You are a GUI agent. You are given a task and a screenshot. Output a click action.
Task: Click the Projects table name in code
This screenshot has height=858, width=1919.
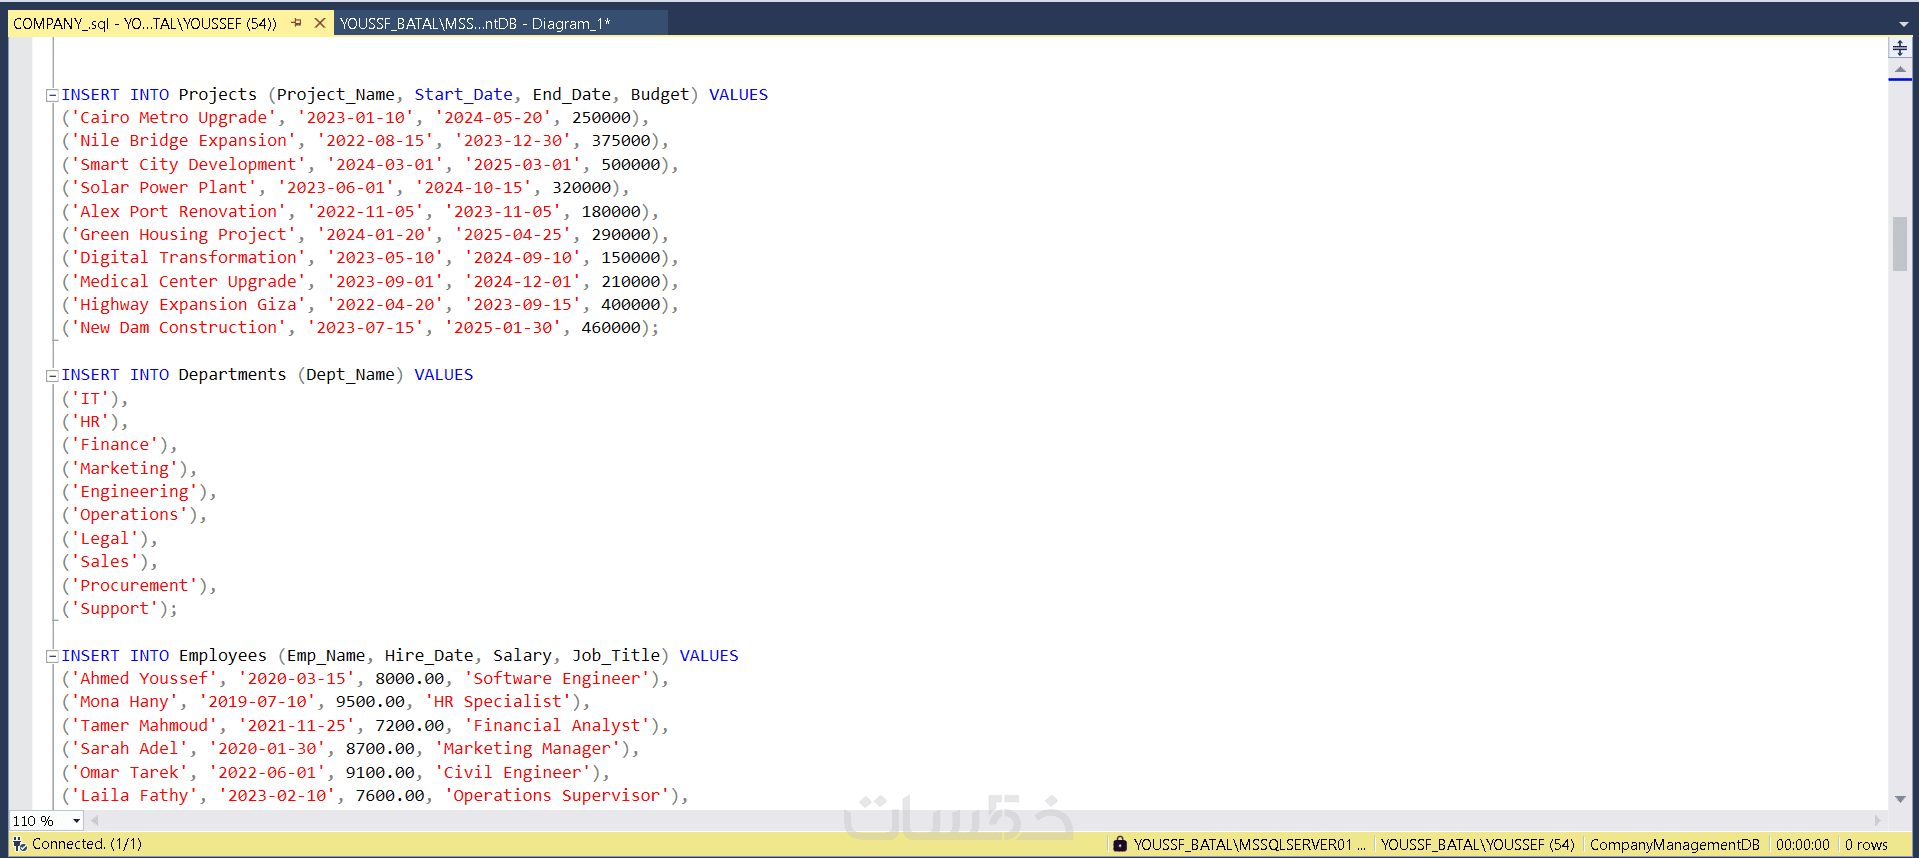[x=217, y=94]
